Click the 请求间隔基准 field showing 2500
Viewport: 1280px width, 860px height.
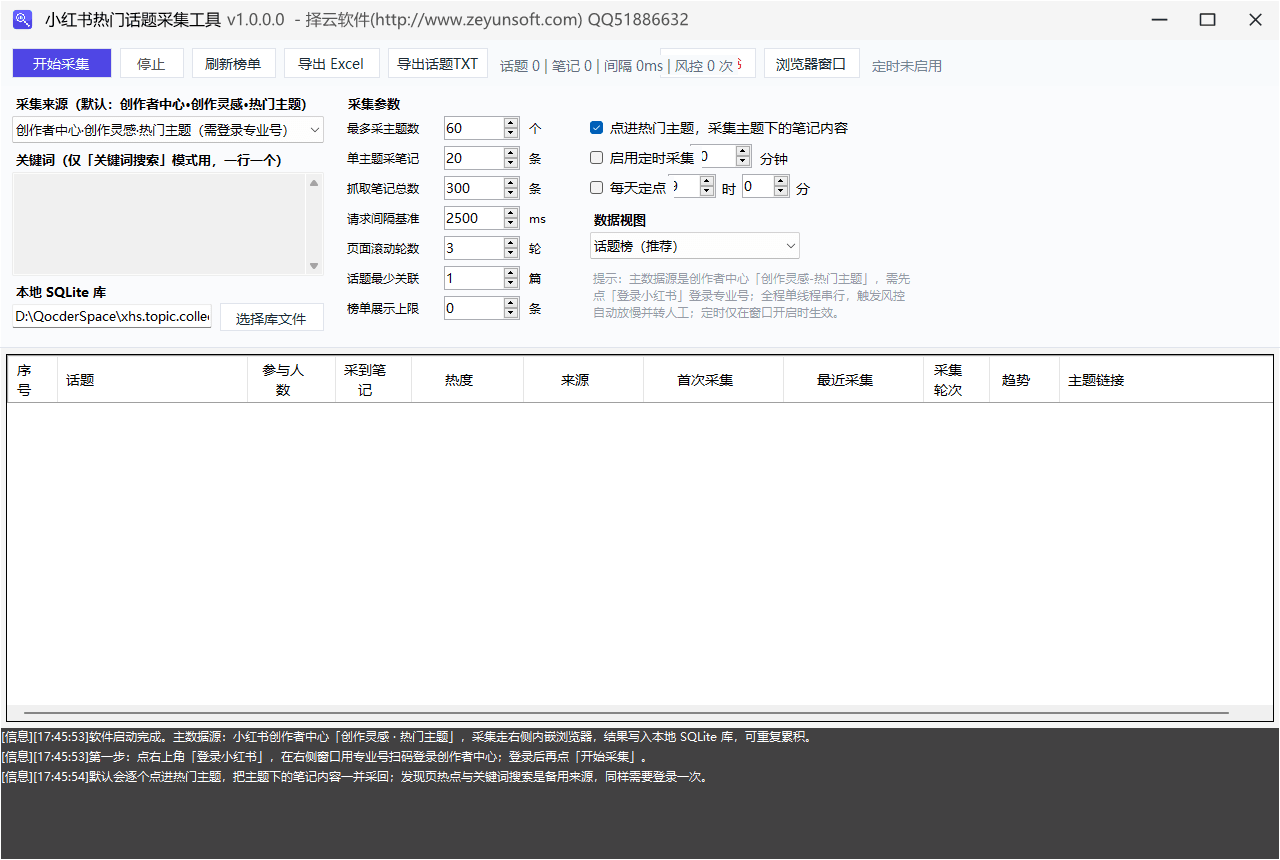[x=473, y=218]
